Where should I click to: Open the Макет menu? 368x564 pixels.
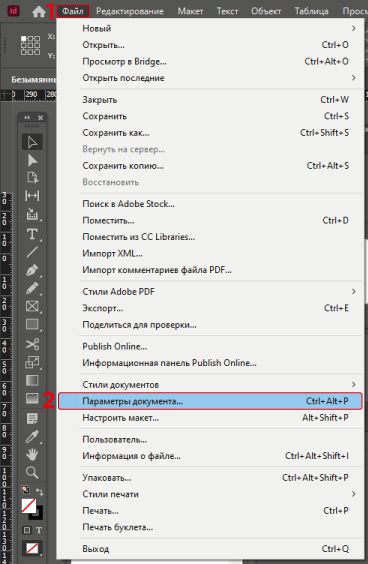coord(190,11)
